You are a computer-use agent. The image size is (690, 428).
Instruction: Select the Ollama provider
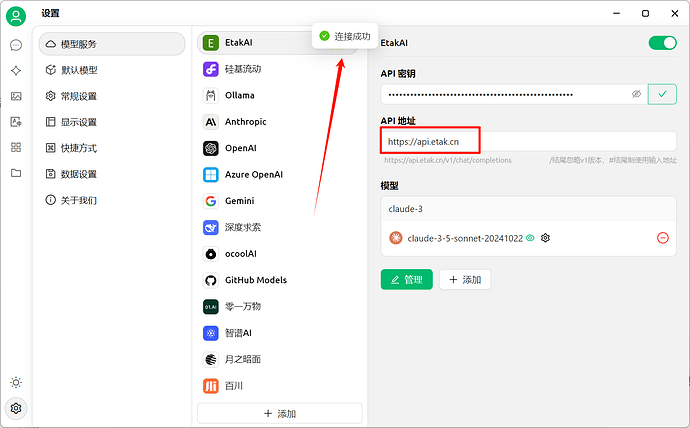tap(277, 95)
